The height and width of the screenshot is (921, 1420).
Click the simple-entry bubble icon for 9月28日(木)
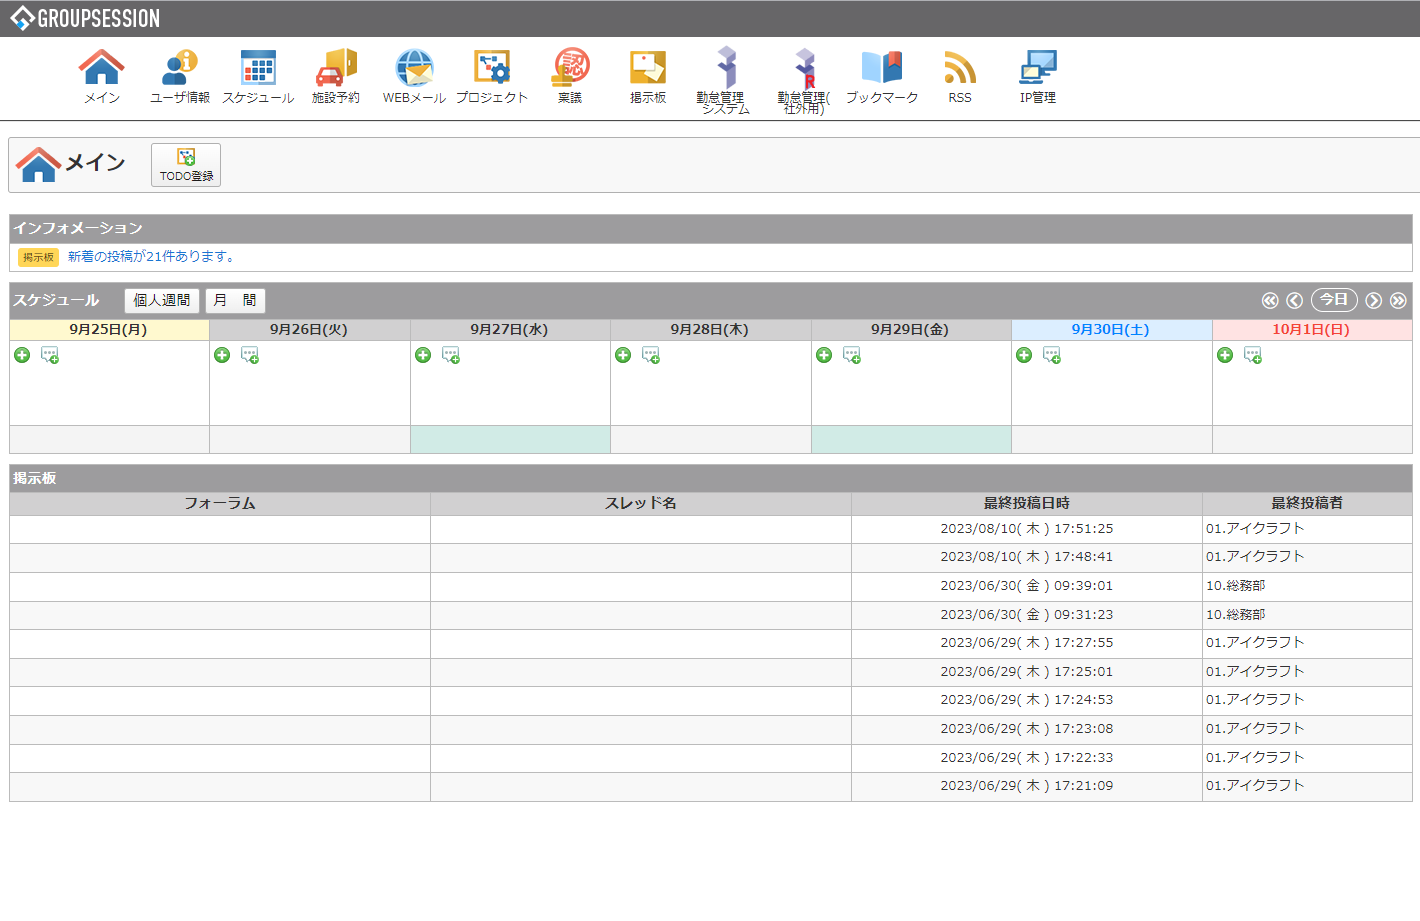651,355
